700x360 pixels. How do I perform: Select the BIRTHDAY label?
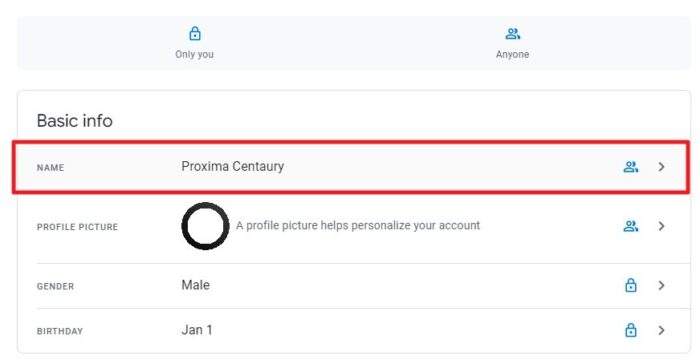coord(60,331)
